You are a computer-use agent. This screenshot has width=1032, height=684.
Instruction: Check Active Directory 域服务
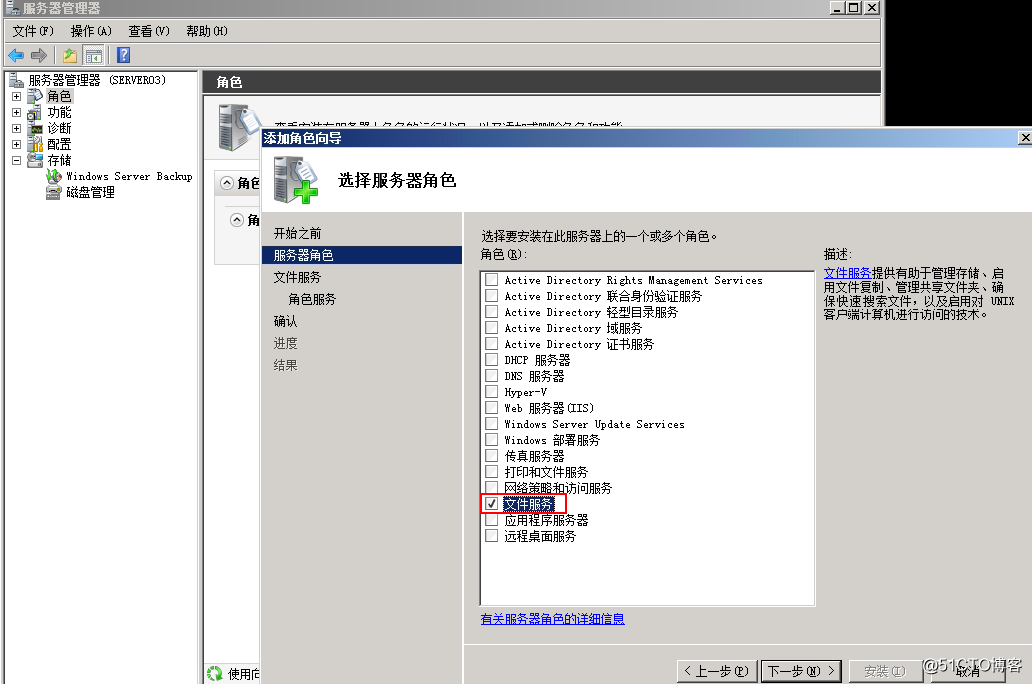pos(492,328)
